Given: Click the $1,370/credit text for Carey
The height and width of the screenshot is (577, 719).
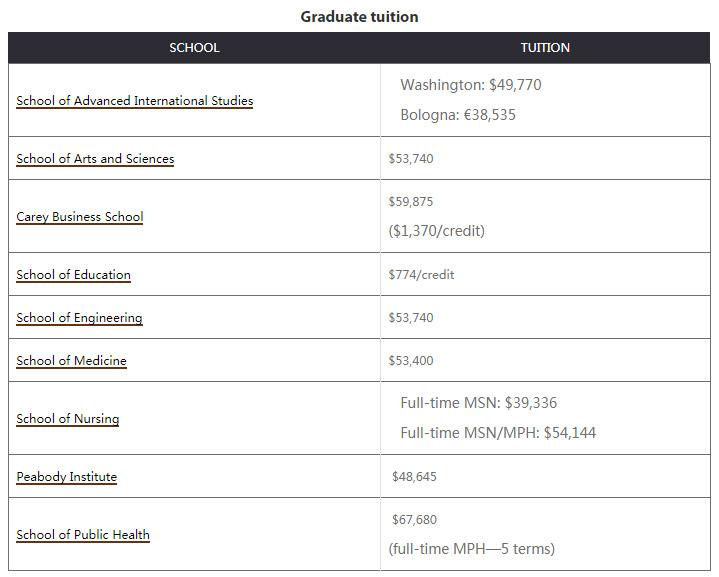Looking at the screenshot, I should click(436, 231).
